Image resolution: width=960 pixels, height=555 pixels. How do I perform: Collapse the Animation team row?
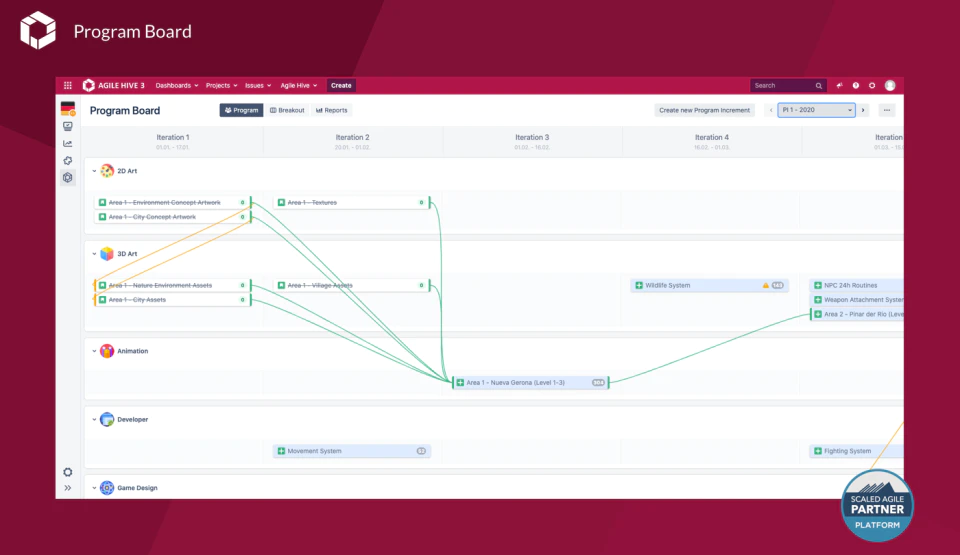pos(94,351)
